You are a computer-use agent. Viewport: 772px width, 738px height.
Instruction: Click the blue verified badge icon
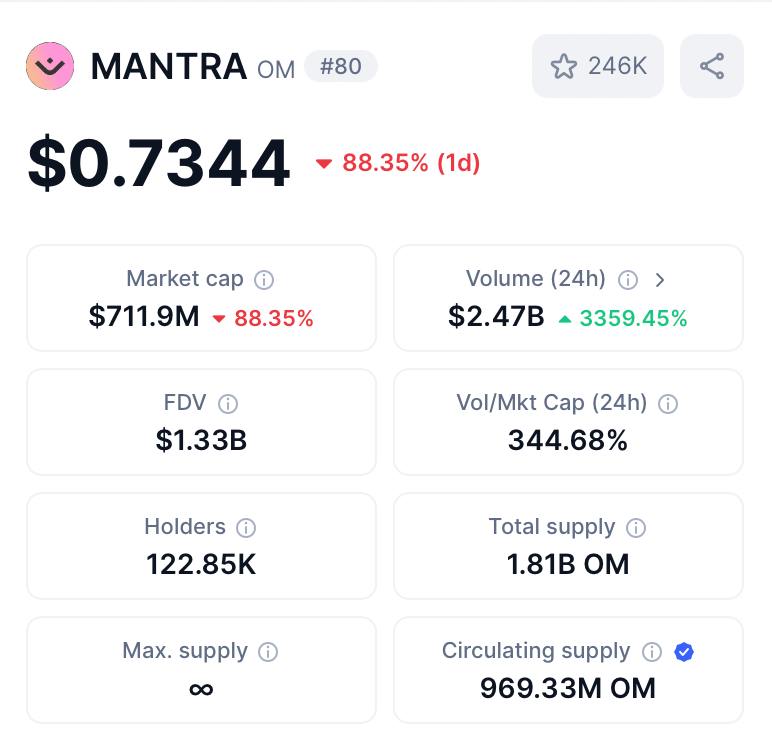tap(684, 652)
